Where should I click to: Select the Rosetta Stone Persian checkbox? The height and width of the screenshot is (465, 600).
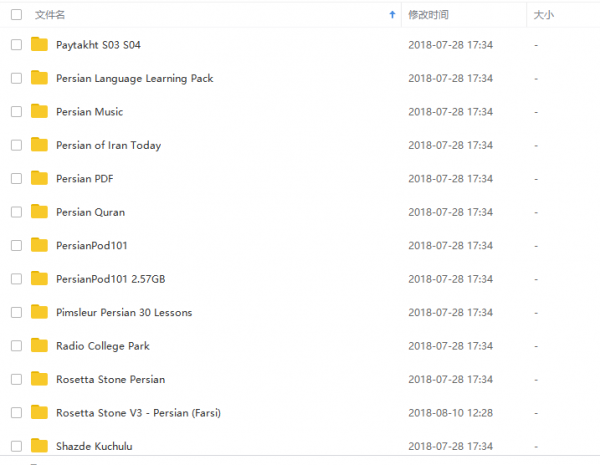(16, 379)
